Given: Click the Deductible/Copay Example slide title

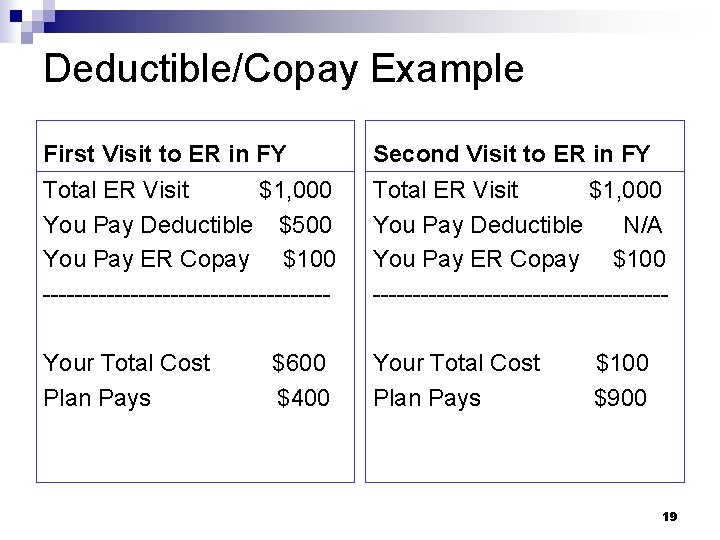Looking at the screenshot, I should (x=284, y=69).
